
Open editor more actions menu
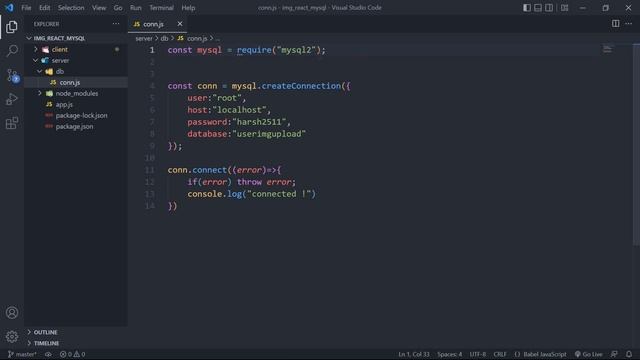[629, 24]
